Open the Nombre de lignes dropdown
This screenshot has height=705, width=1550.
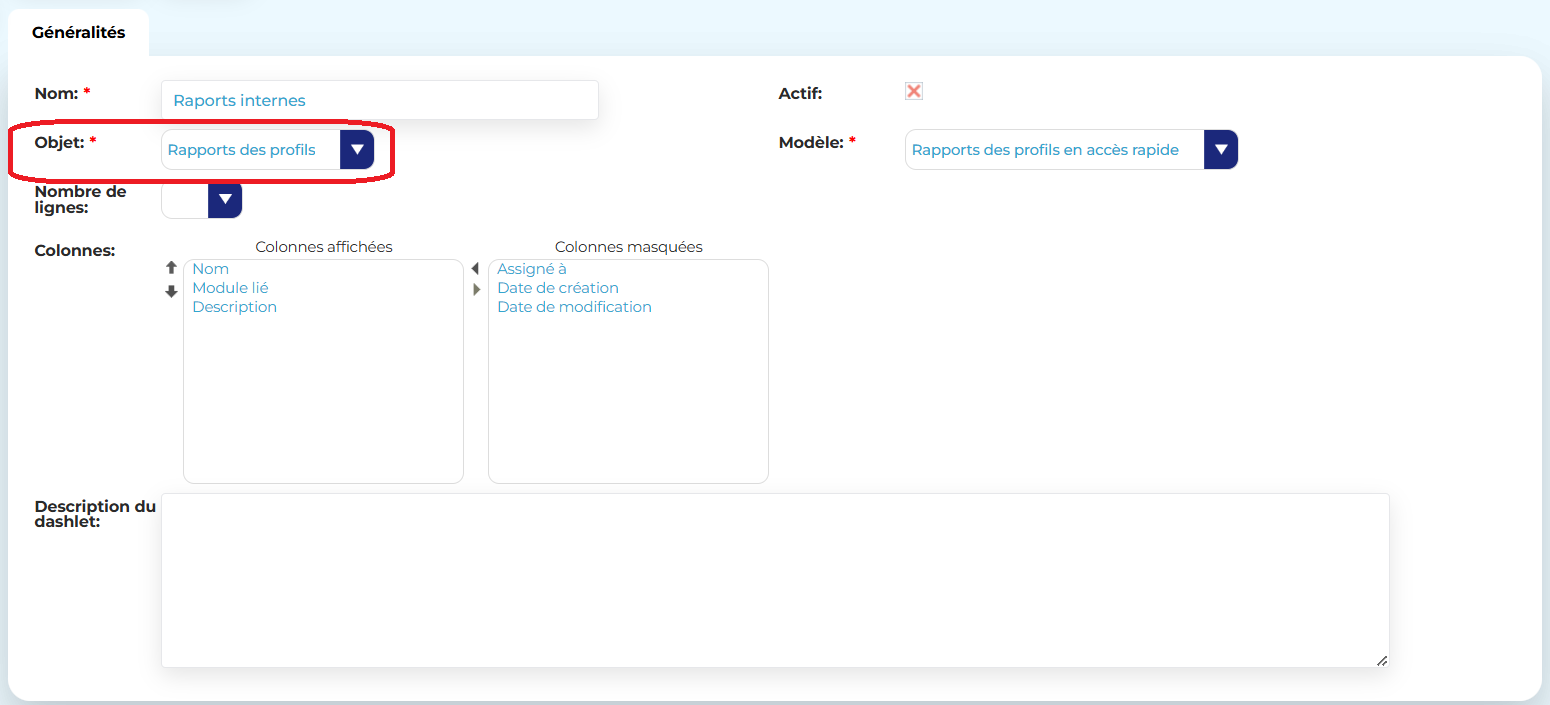[x=225, y=200]
